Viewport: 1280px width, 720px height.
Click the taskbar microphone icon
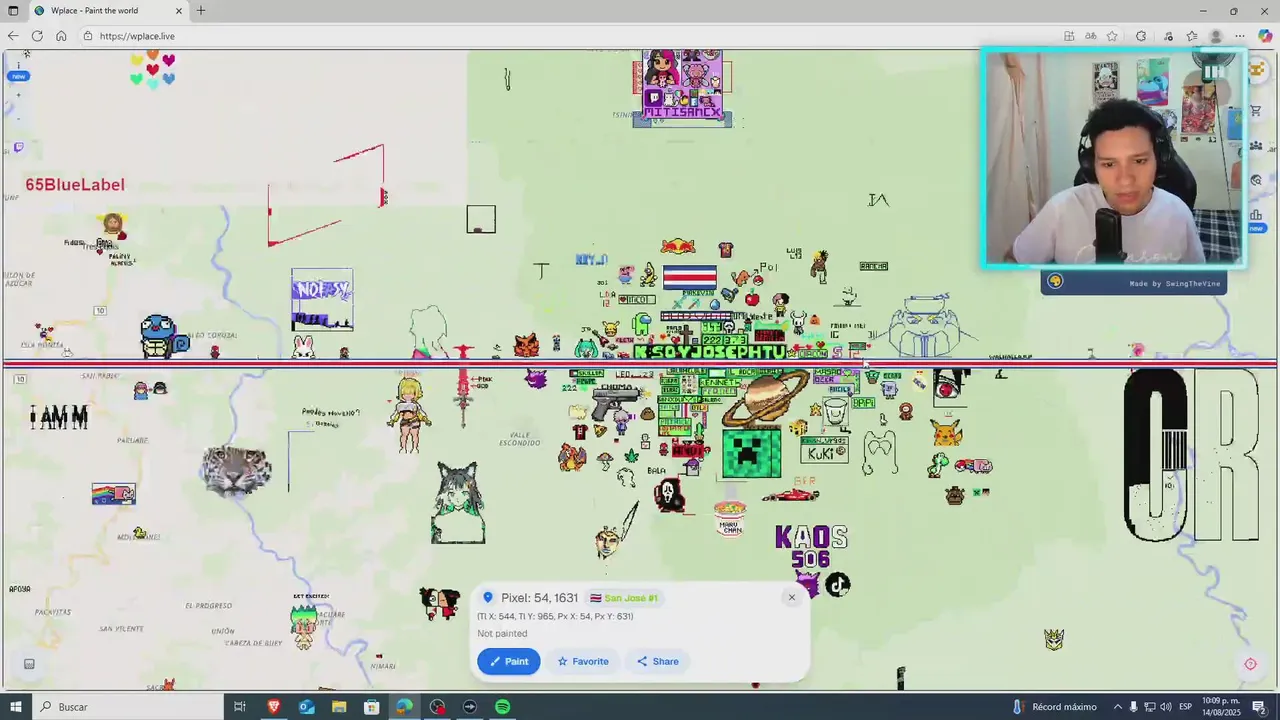coord(1134,707)
